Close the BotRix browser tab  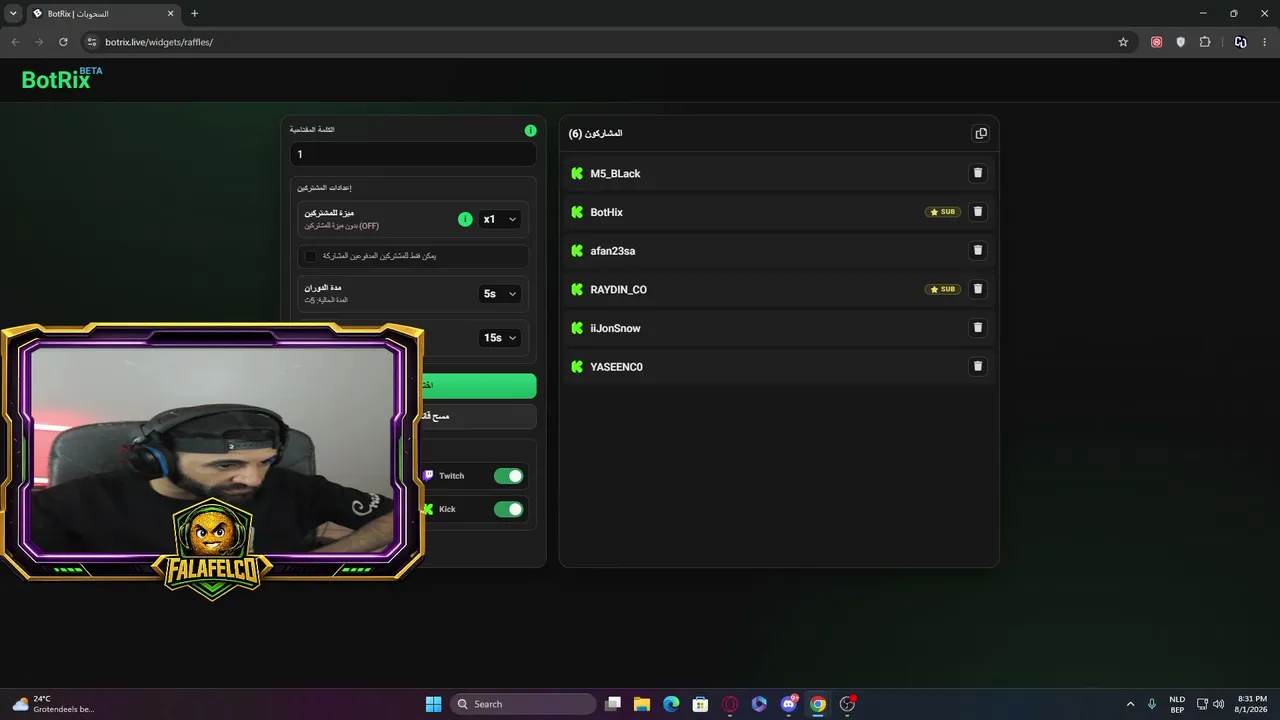(171, 14)
